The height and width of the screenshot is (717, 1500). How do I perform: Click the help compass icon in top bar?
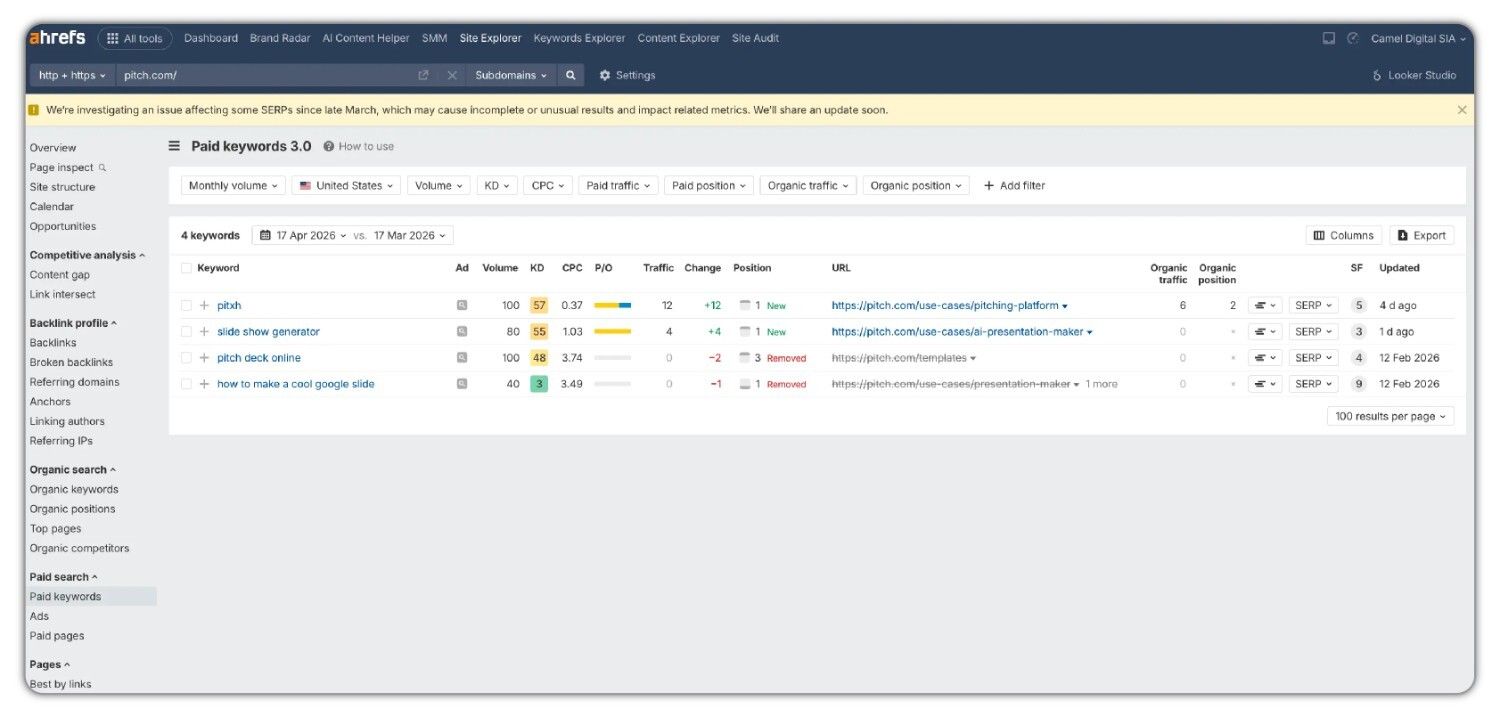coord(1353,38)
